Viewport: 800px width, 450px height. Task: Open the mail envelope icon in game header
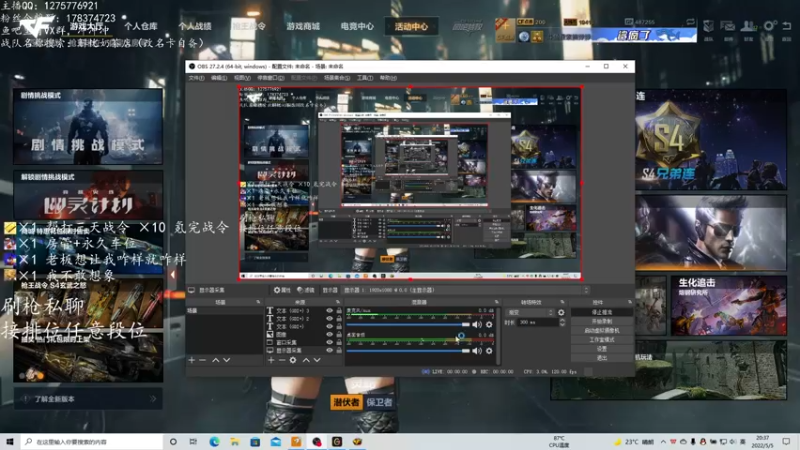pyautogui.click(x=728, y=26)
